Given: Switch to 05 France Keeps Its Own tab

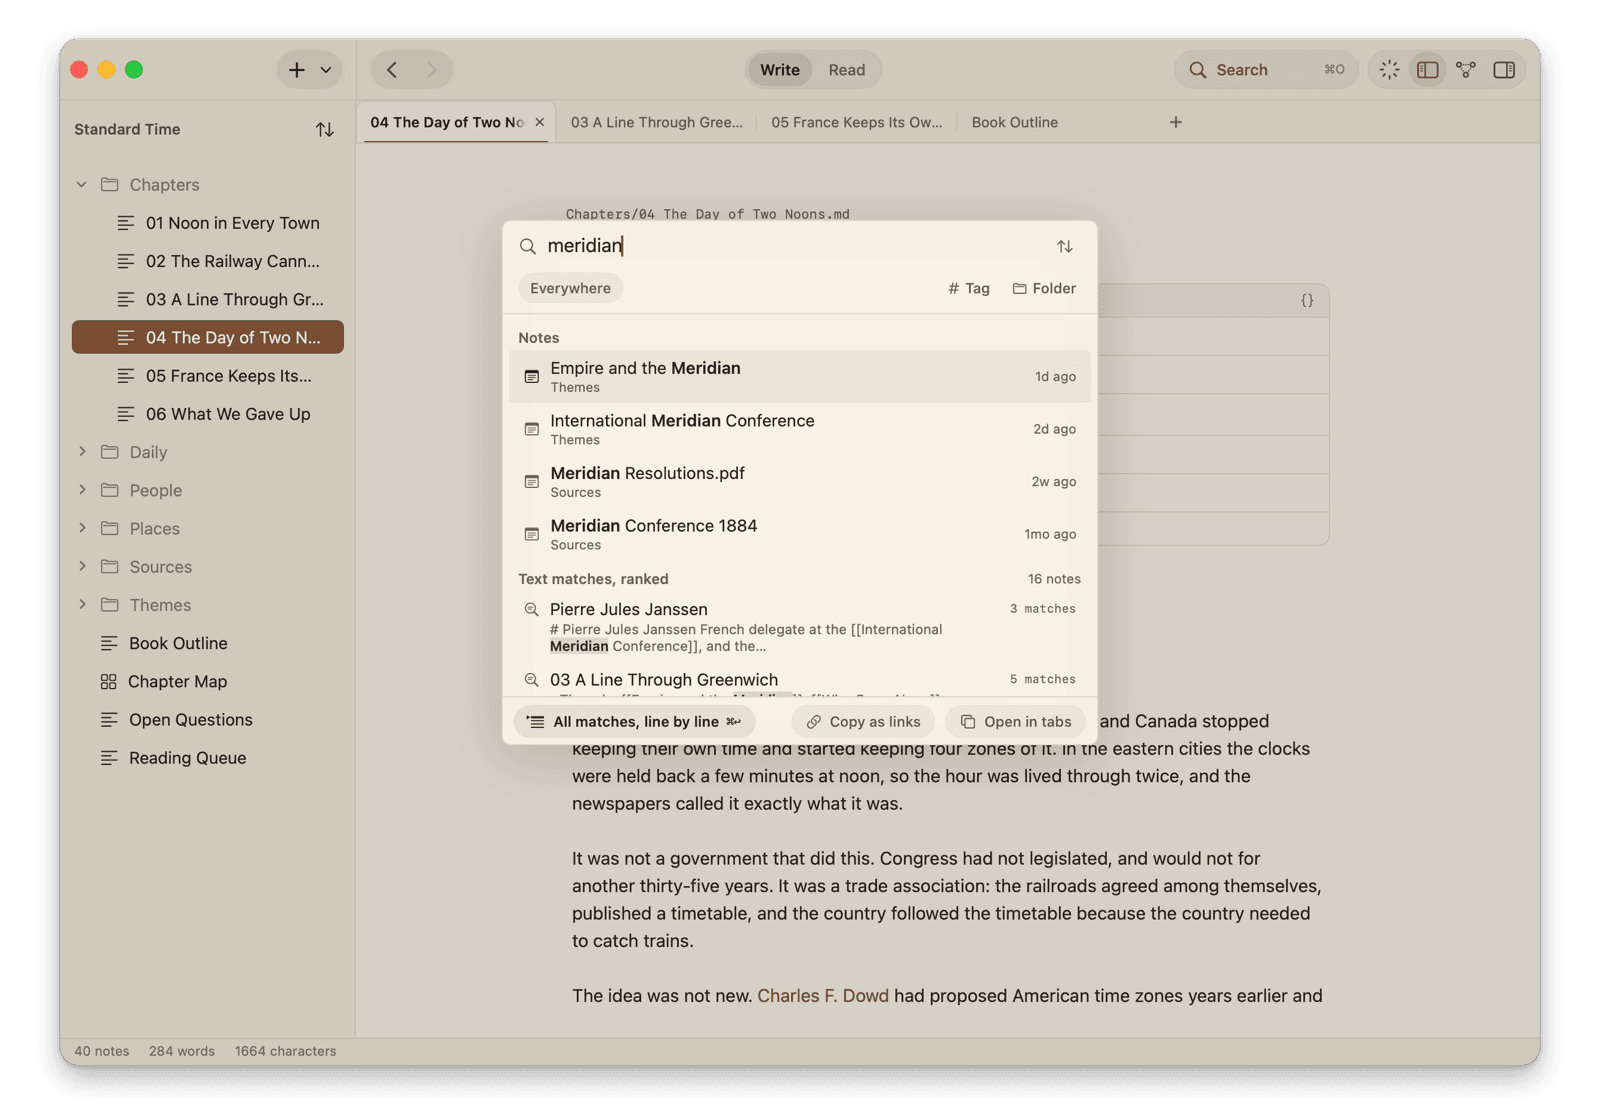Looking at the screenshot, I should [856, 122].
